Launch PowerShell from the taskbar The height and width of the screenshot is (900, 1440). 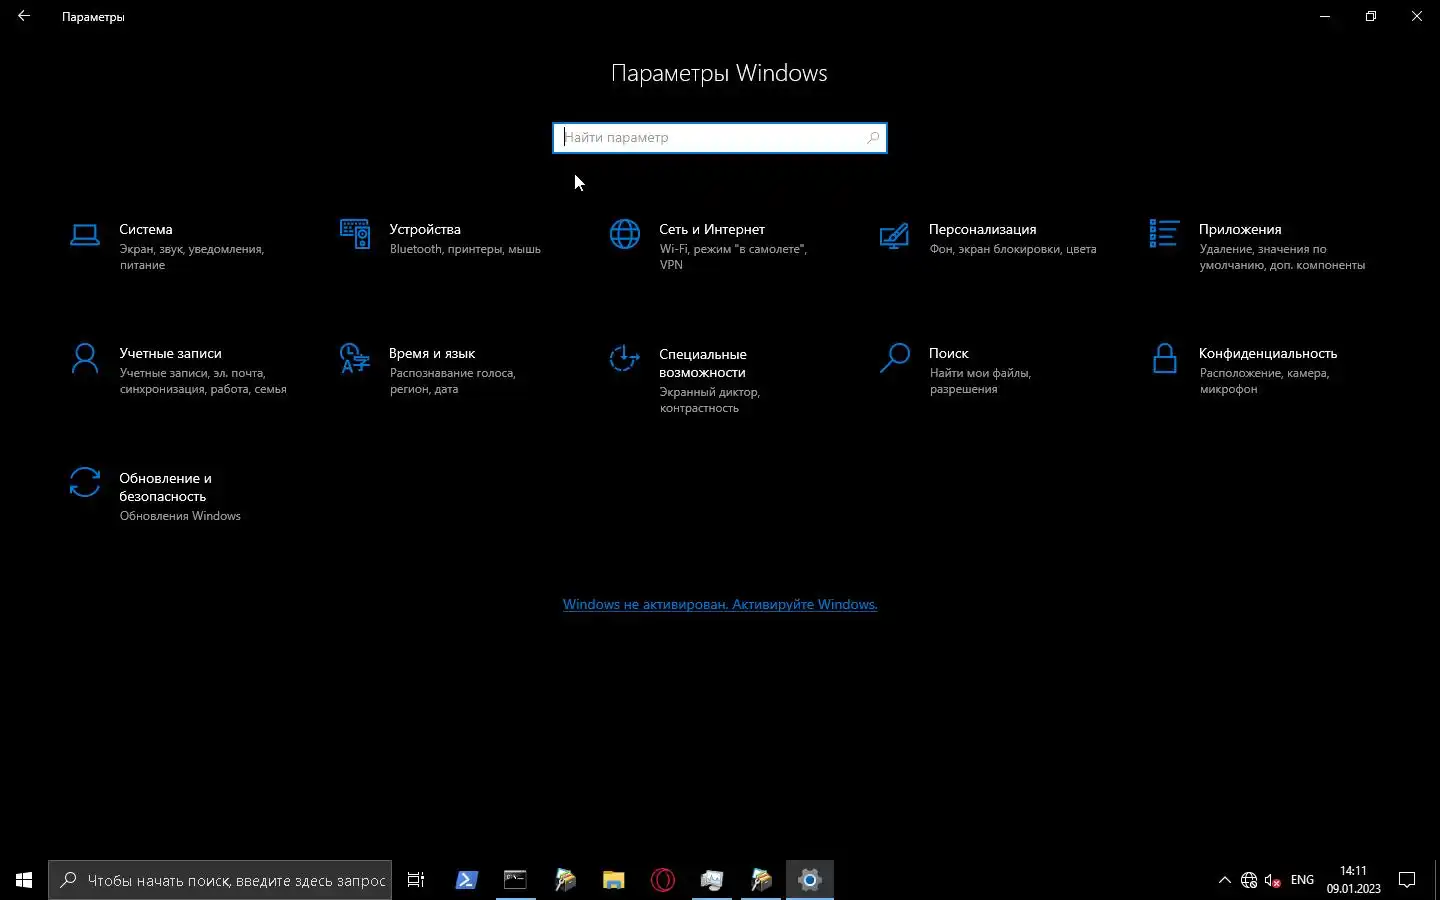point(466,880)
